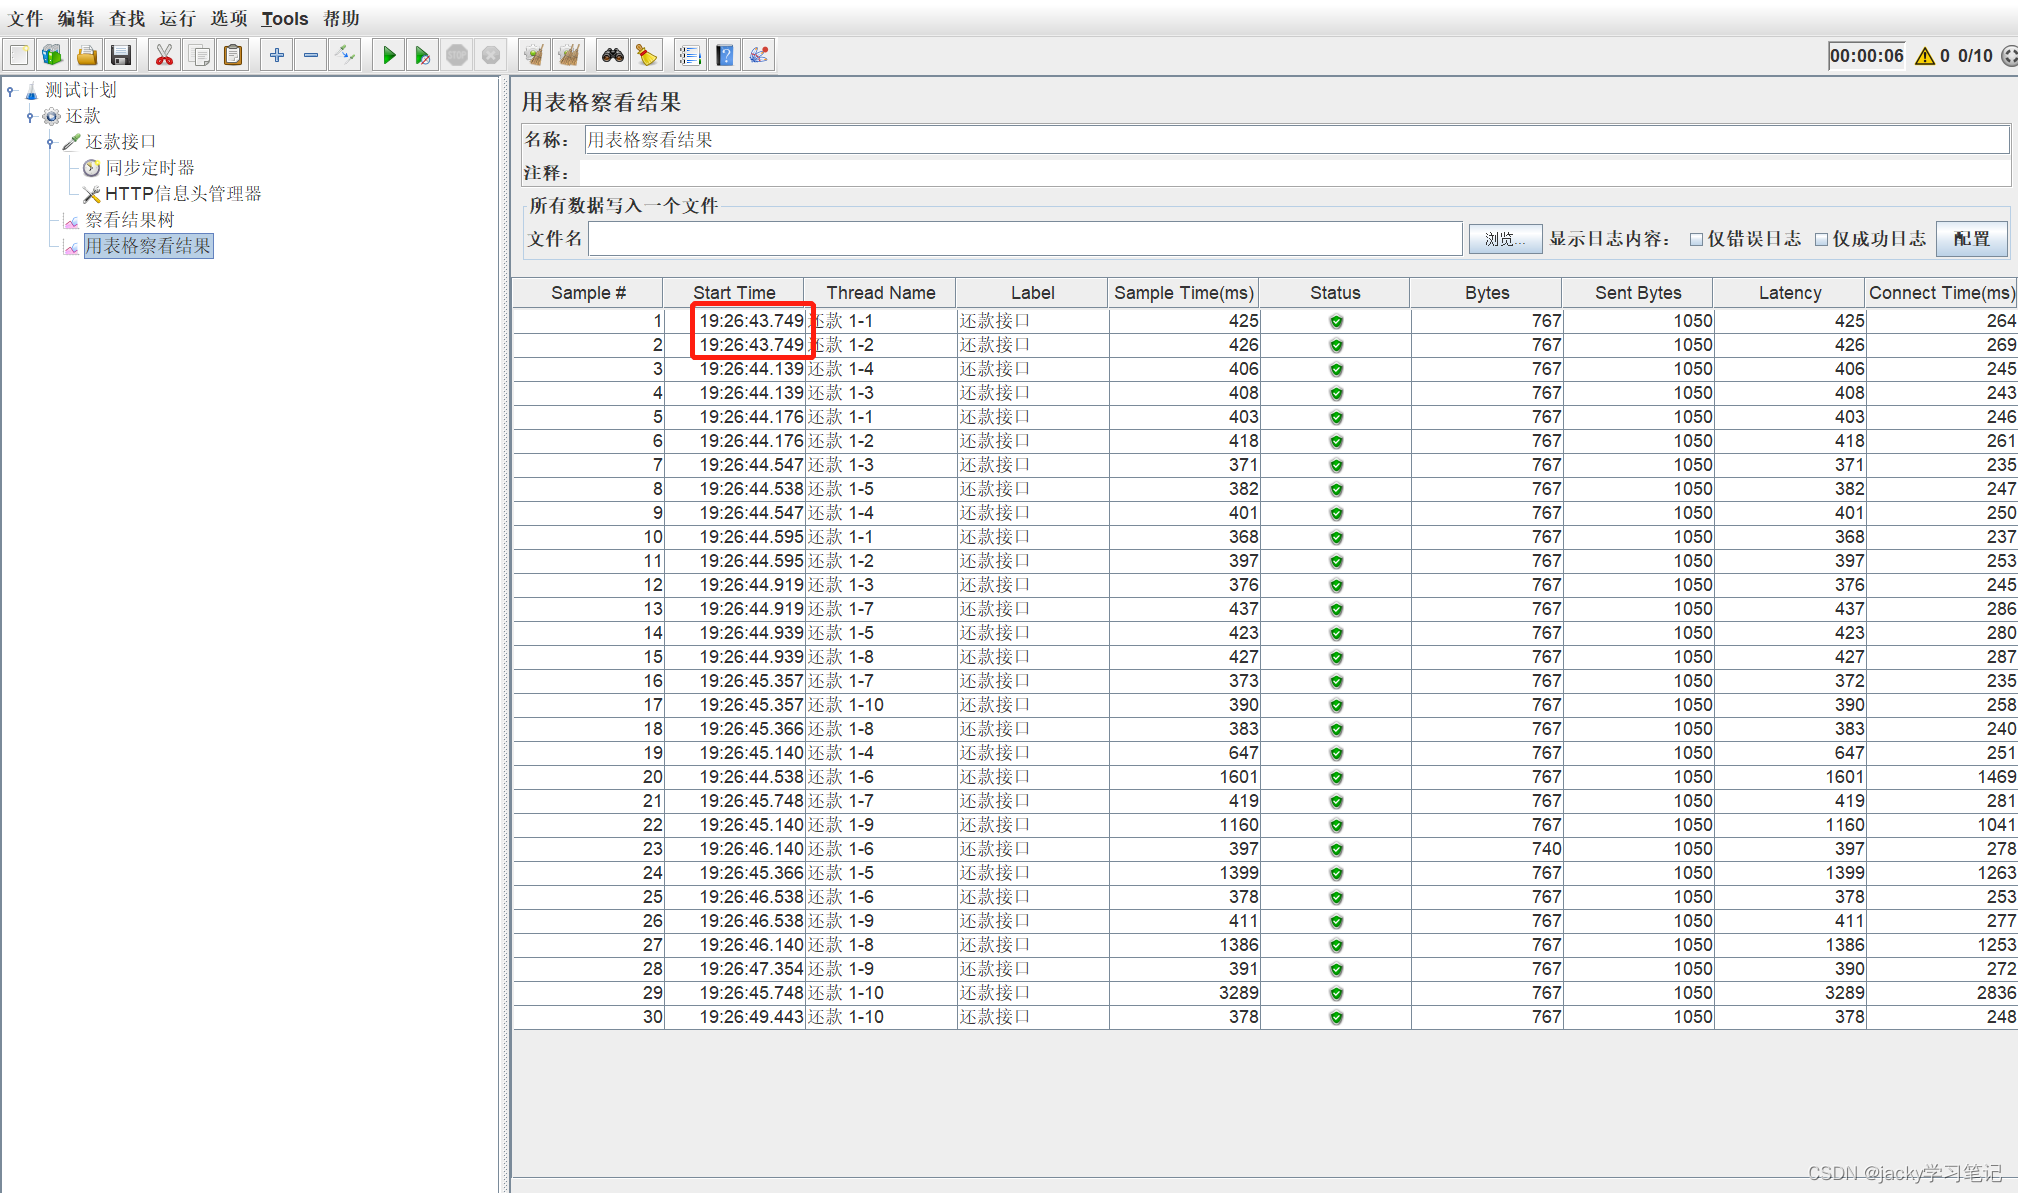Sort by Sample # column header

pos(588,293)
